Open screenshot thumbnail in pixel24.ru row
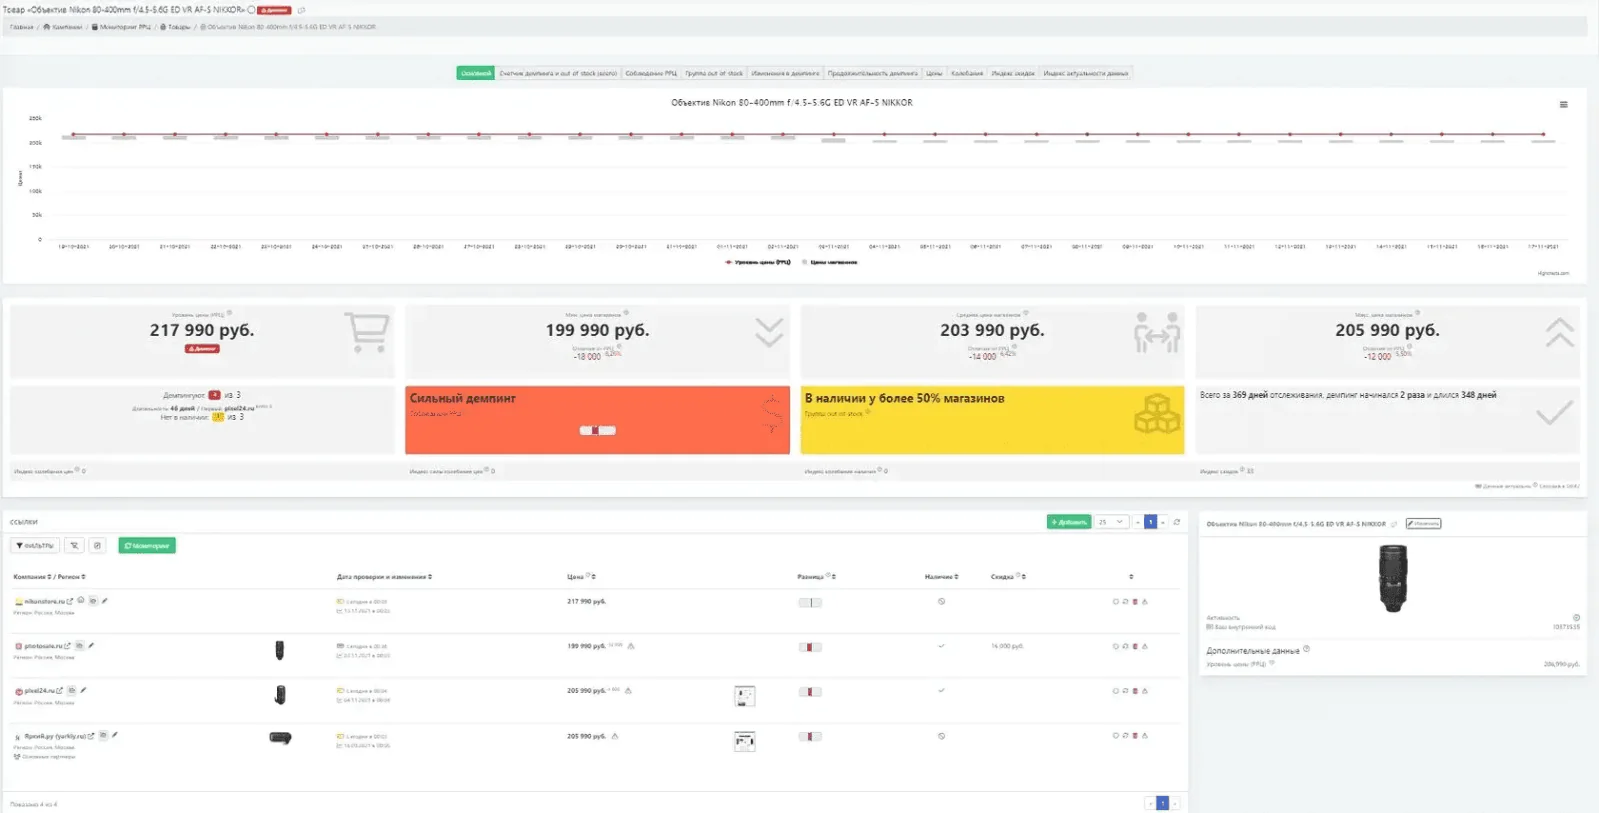Screen dimensions: 1599x813 click(x=744, y=696)
